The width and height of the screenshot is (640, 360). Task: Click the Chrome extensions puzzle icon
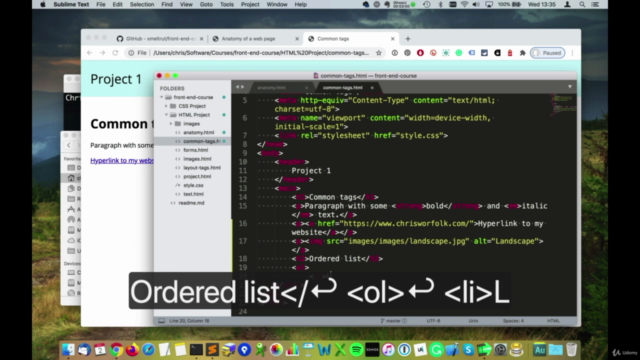click(522, 53)
